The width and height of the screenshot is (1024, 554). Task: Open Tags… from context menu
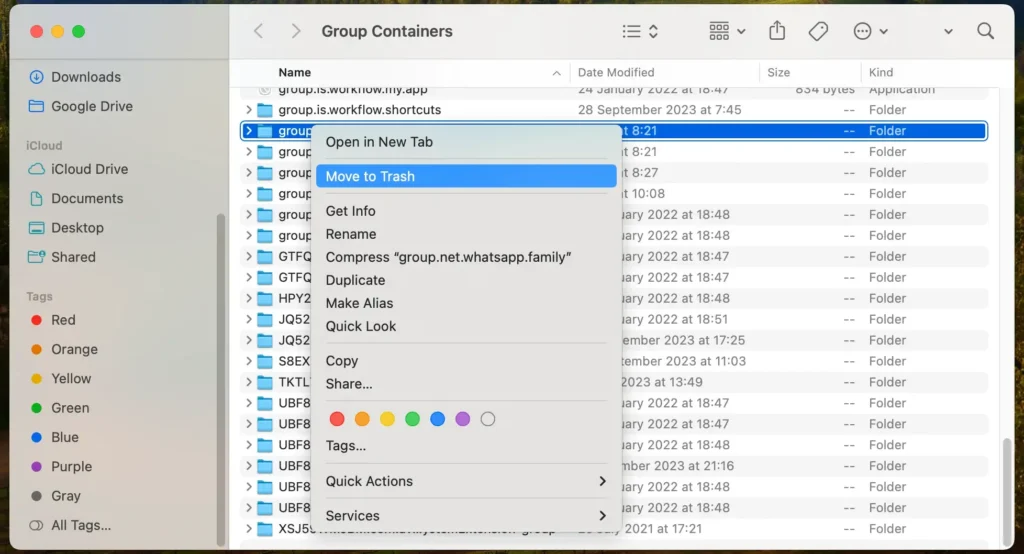pos(466,446)
